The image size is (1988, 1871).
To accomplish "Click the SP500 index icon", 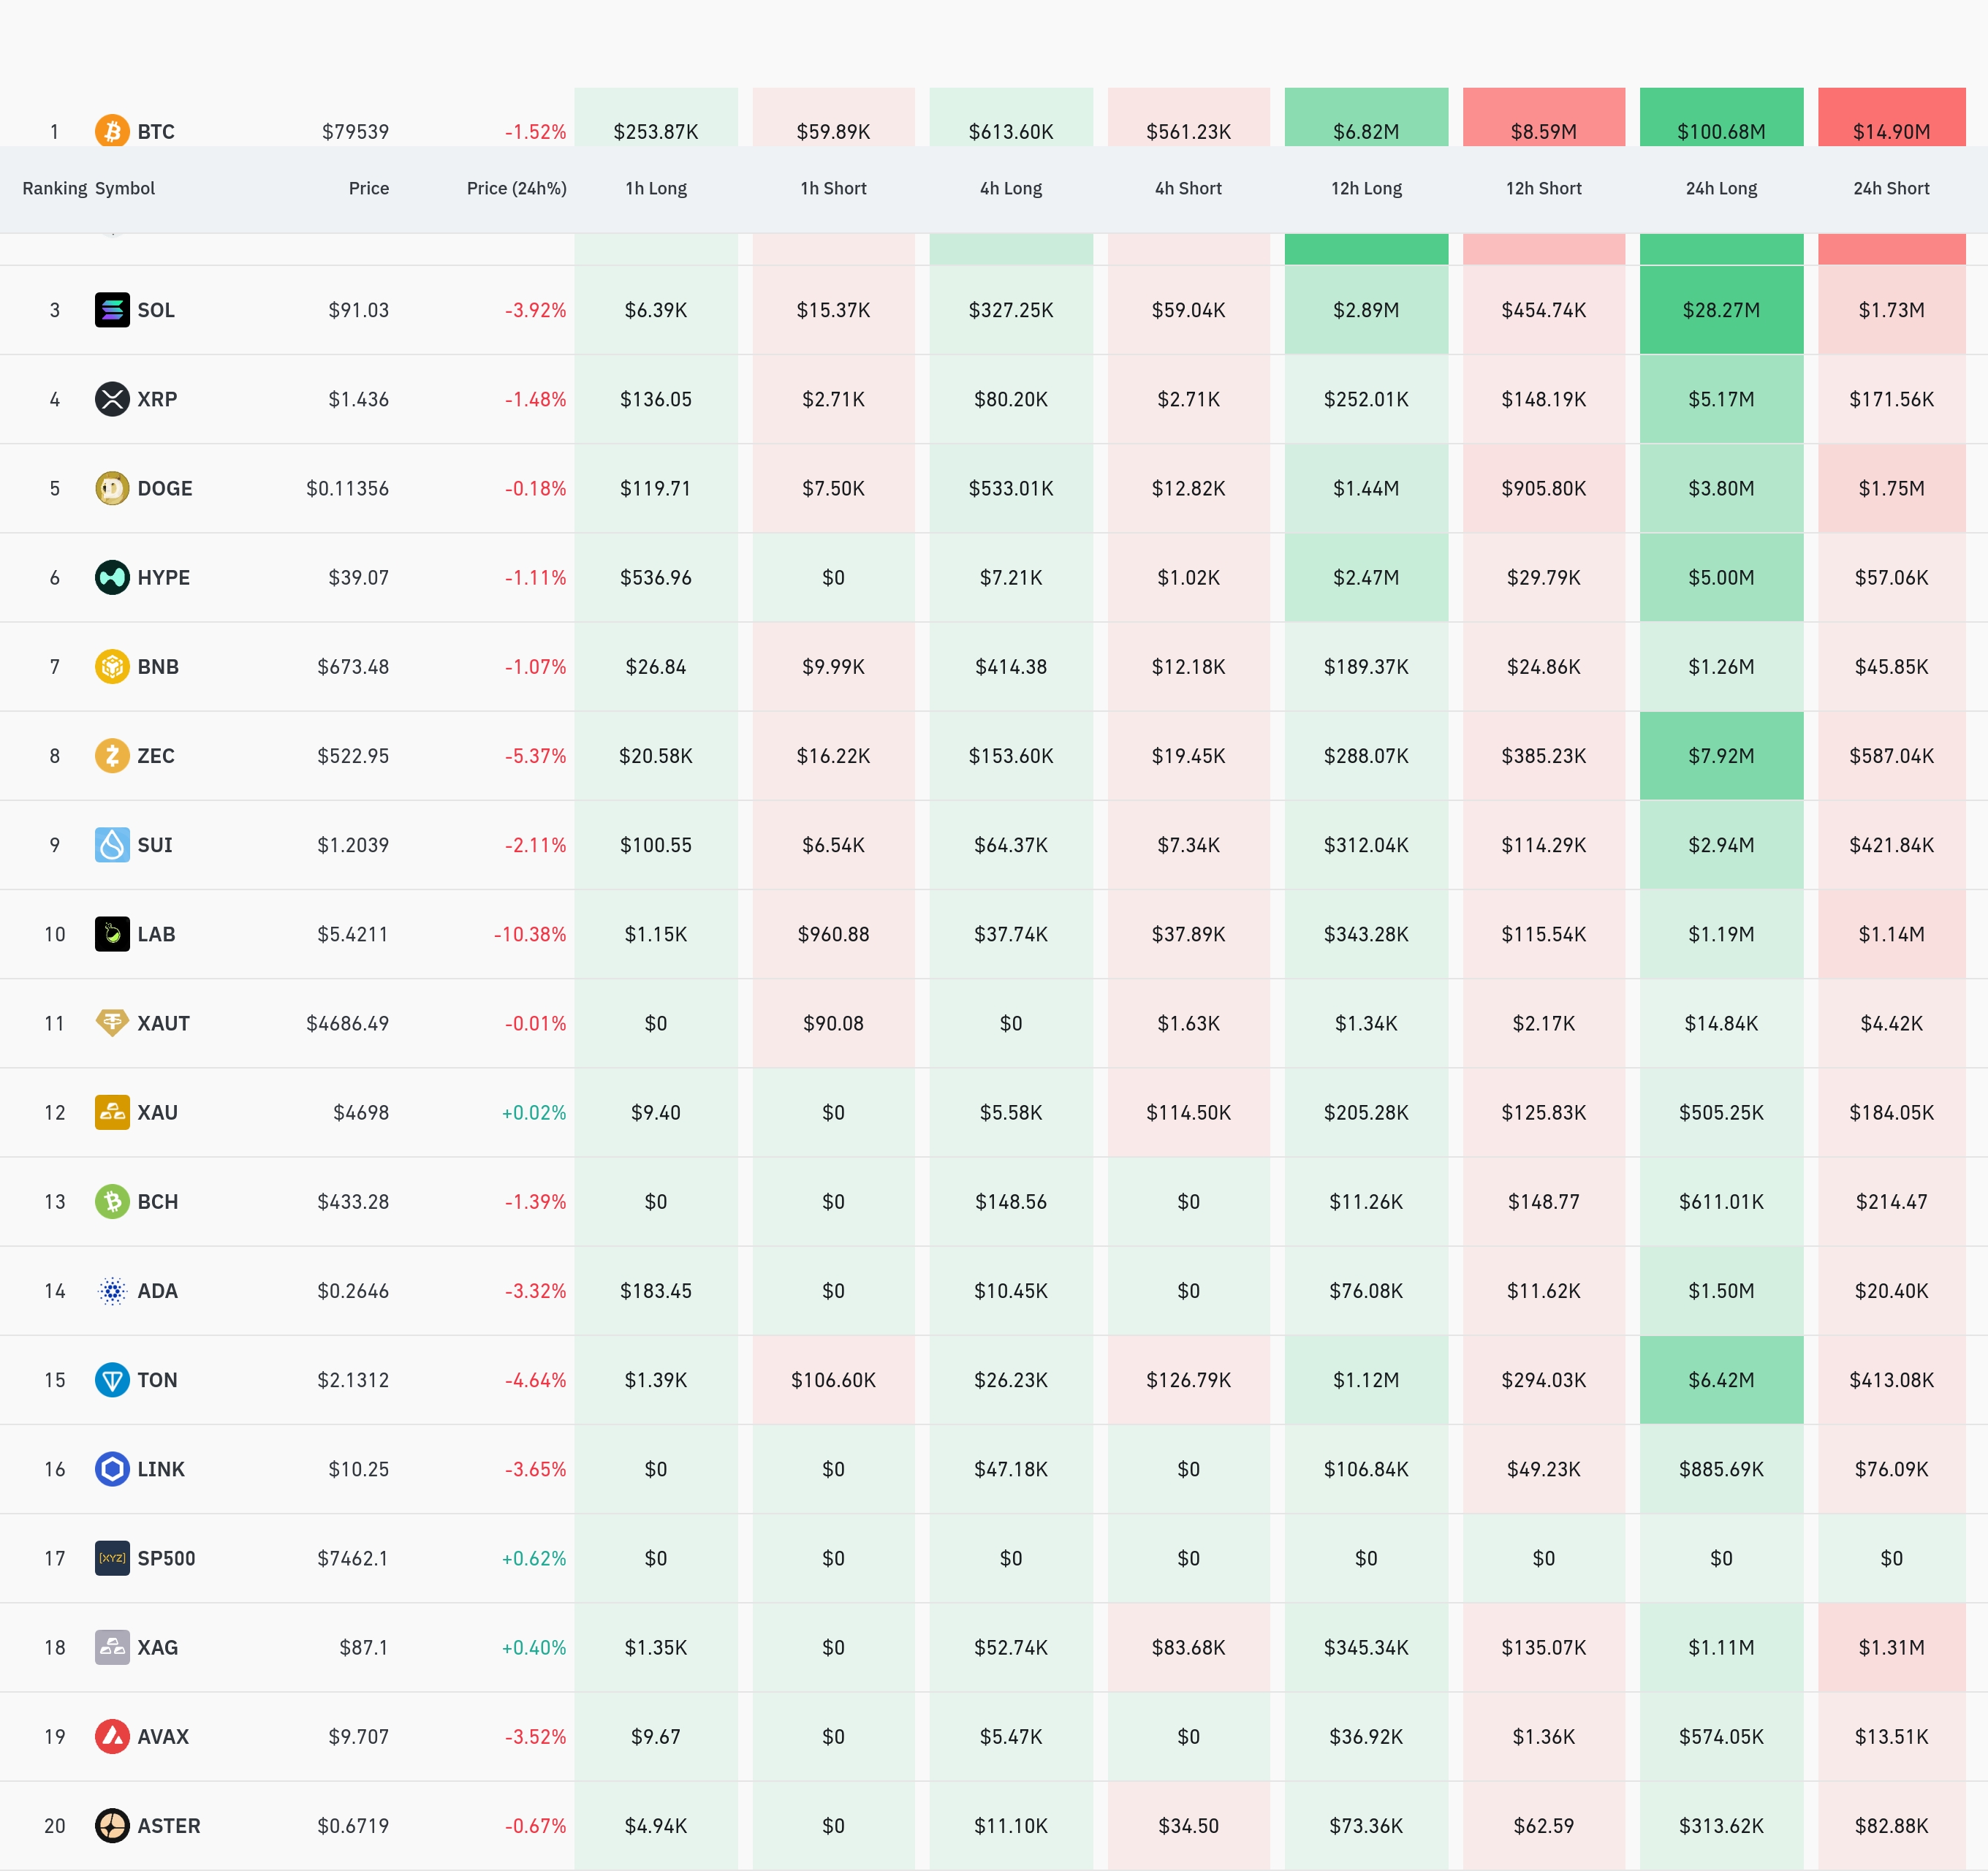I will 112,1558.
